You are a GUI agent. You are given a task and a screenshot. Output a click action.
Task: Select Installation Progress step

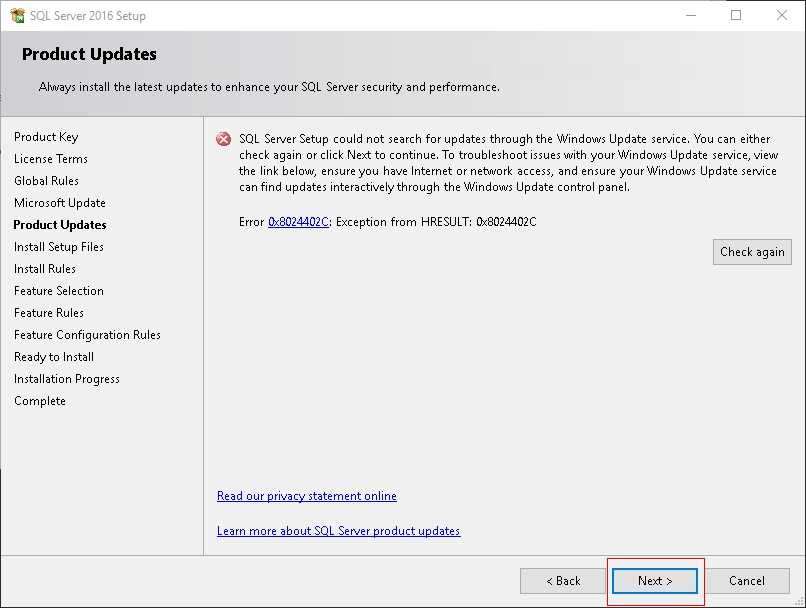tap(67, 379)
